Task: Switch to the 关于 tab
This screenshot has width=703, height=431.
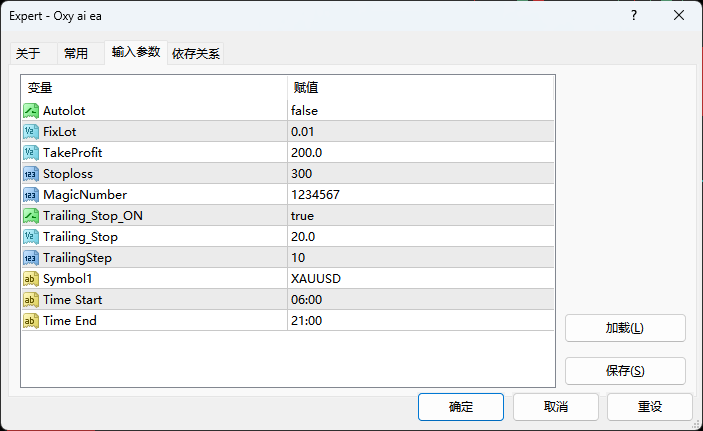Action: pos(28,54)
